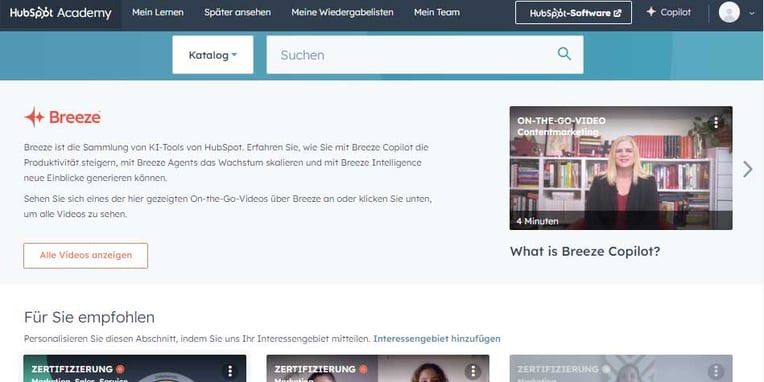This screenshot has height=382, width=764.
Task: Go to Später ansehen
Action: (238, 13)
